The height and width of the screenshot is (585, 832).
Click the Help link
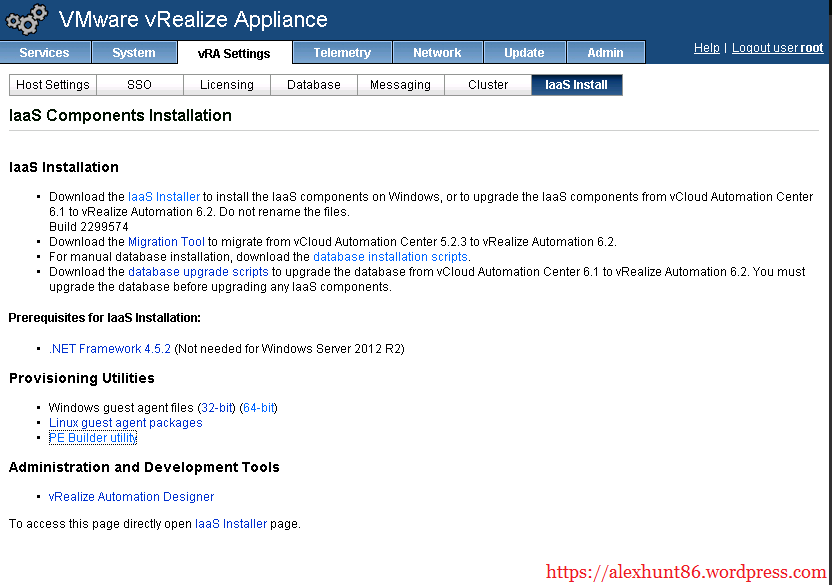706,48
